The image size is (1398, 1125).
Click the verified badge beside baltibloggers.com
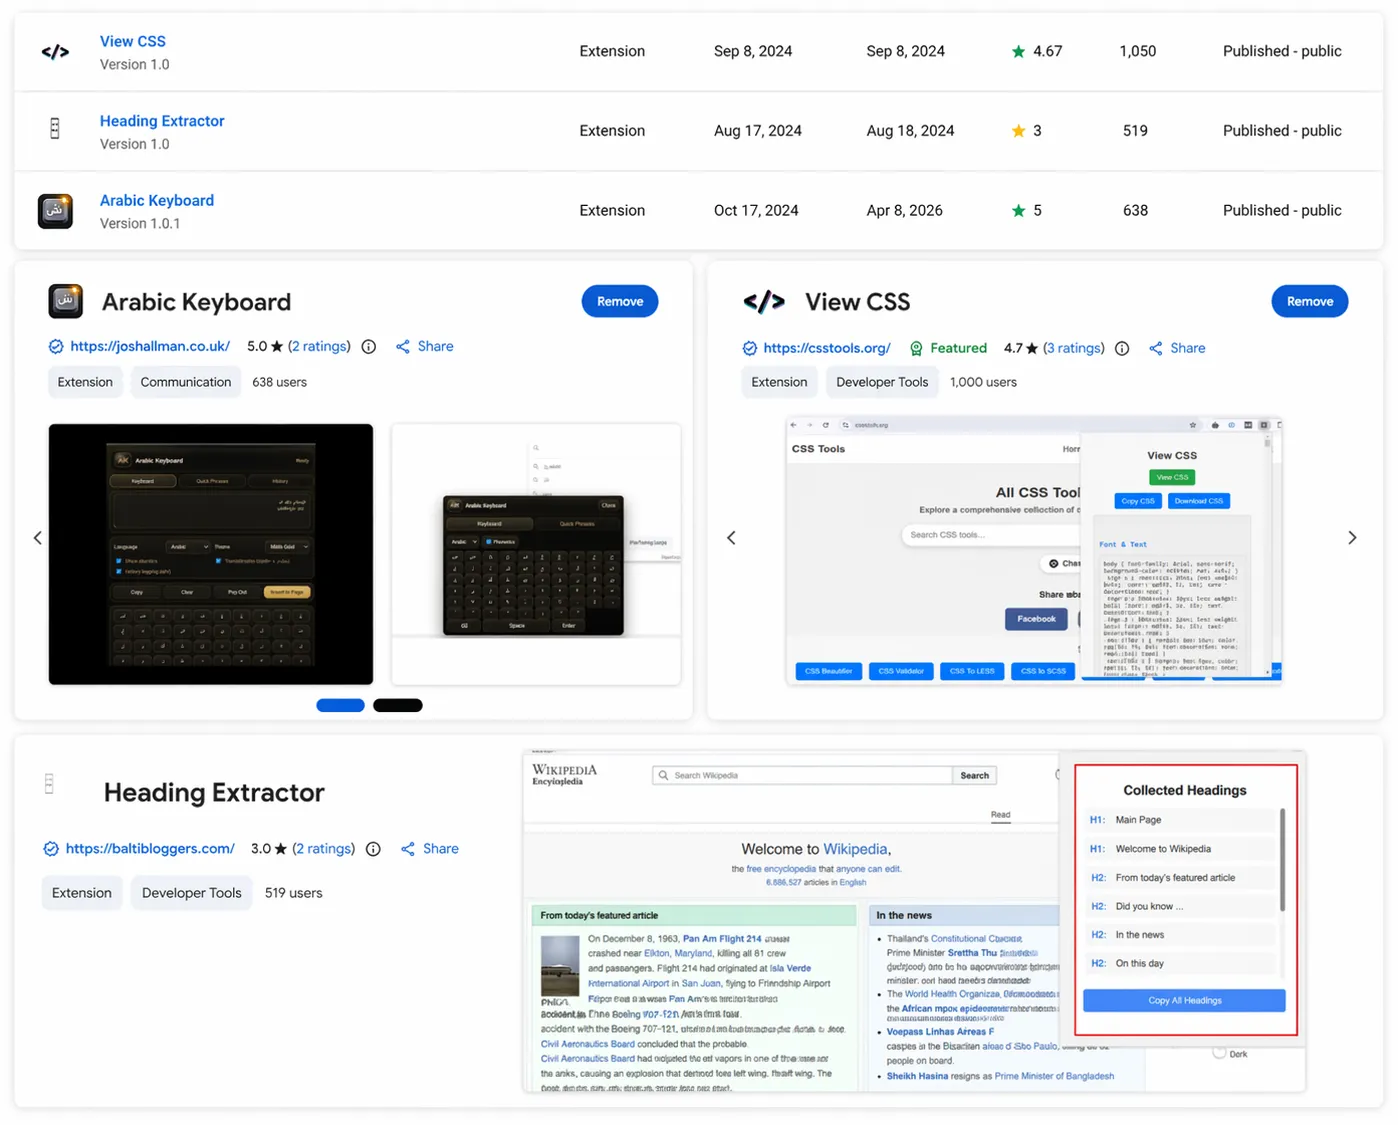point(51,849)
